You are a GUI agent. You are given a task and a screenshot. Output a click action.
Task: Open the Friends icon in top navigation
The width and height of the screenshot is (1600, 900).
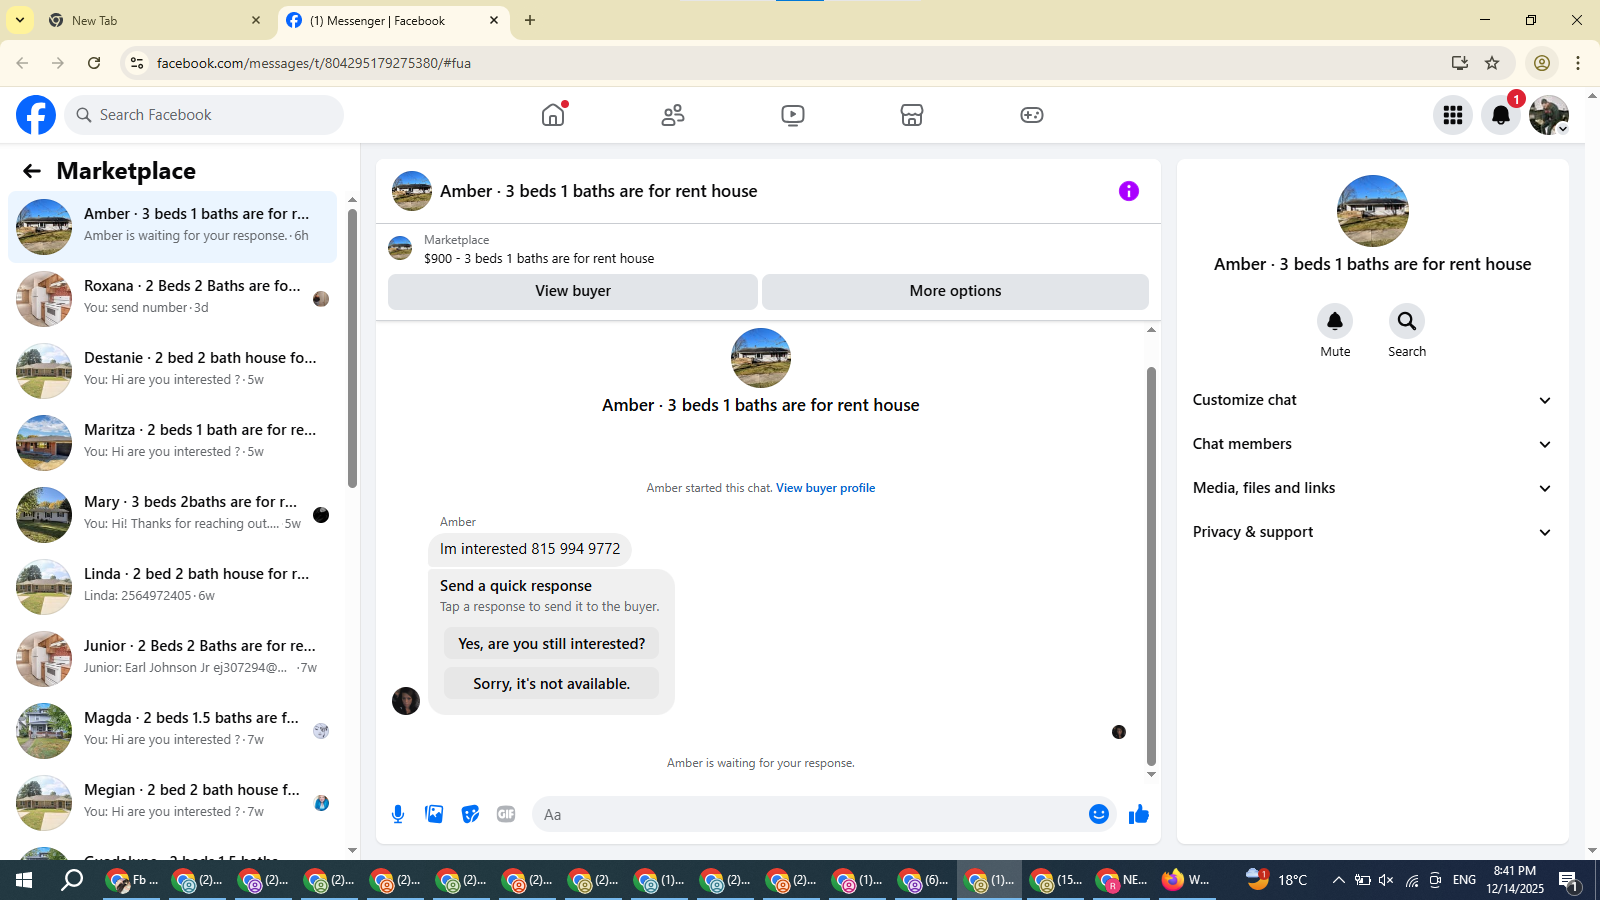coord(673,115)
